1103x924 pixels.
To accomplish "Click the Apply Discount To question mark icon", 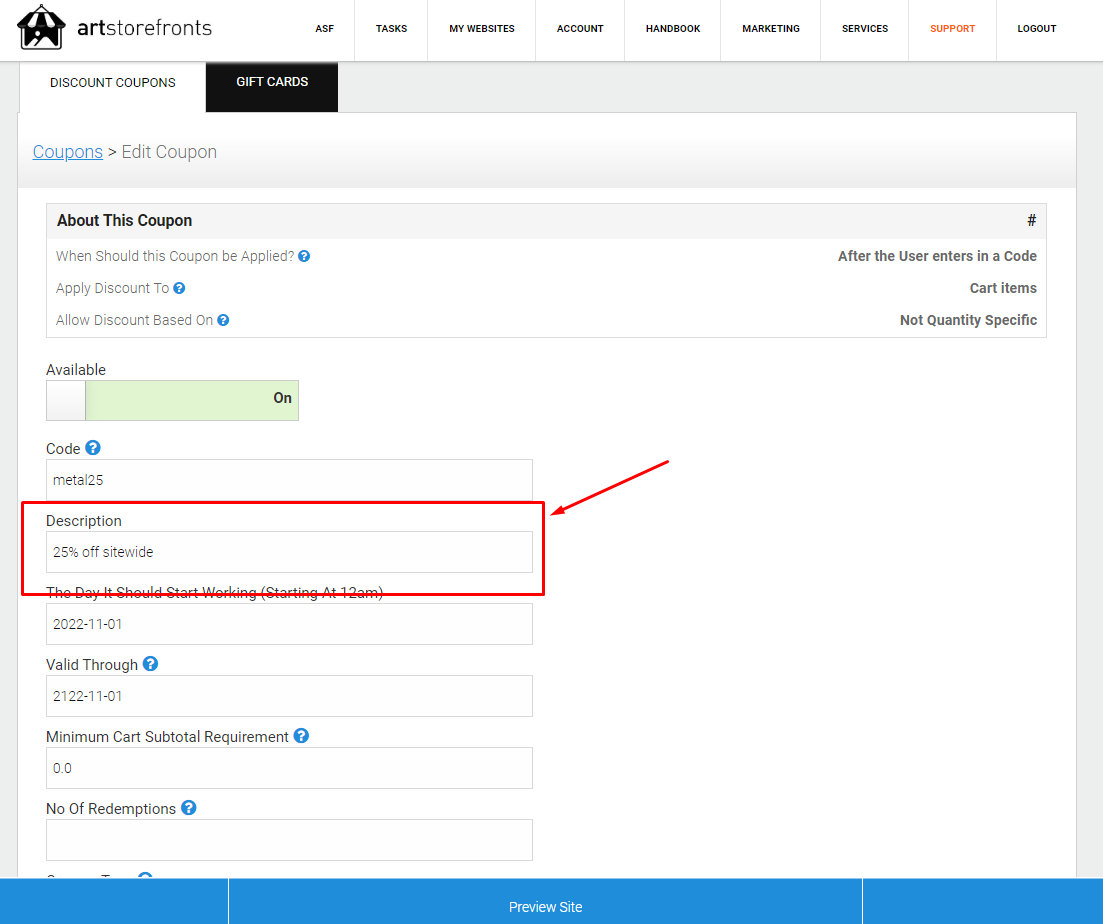I will pyautogui.click(x=179, y=288).
